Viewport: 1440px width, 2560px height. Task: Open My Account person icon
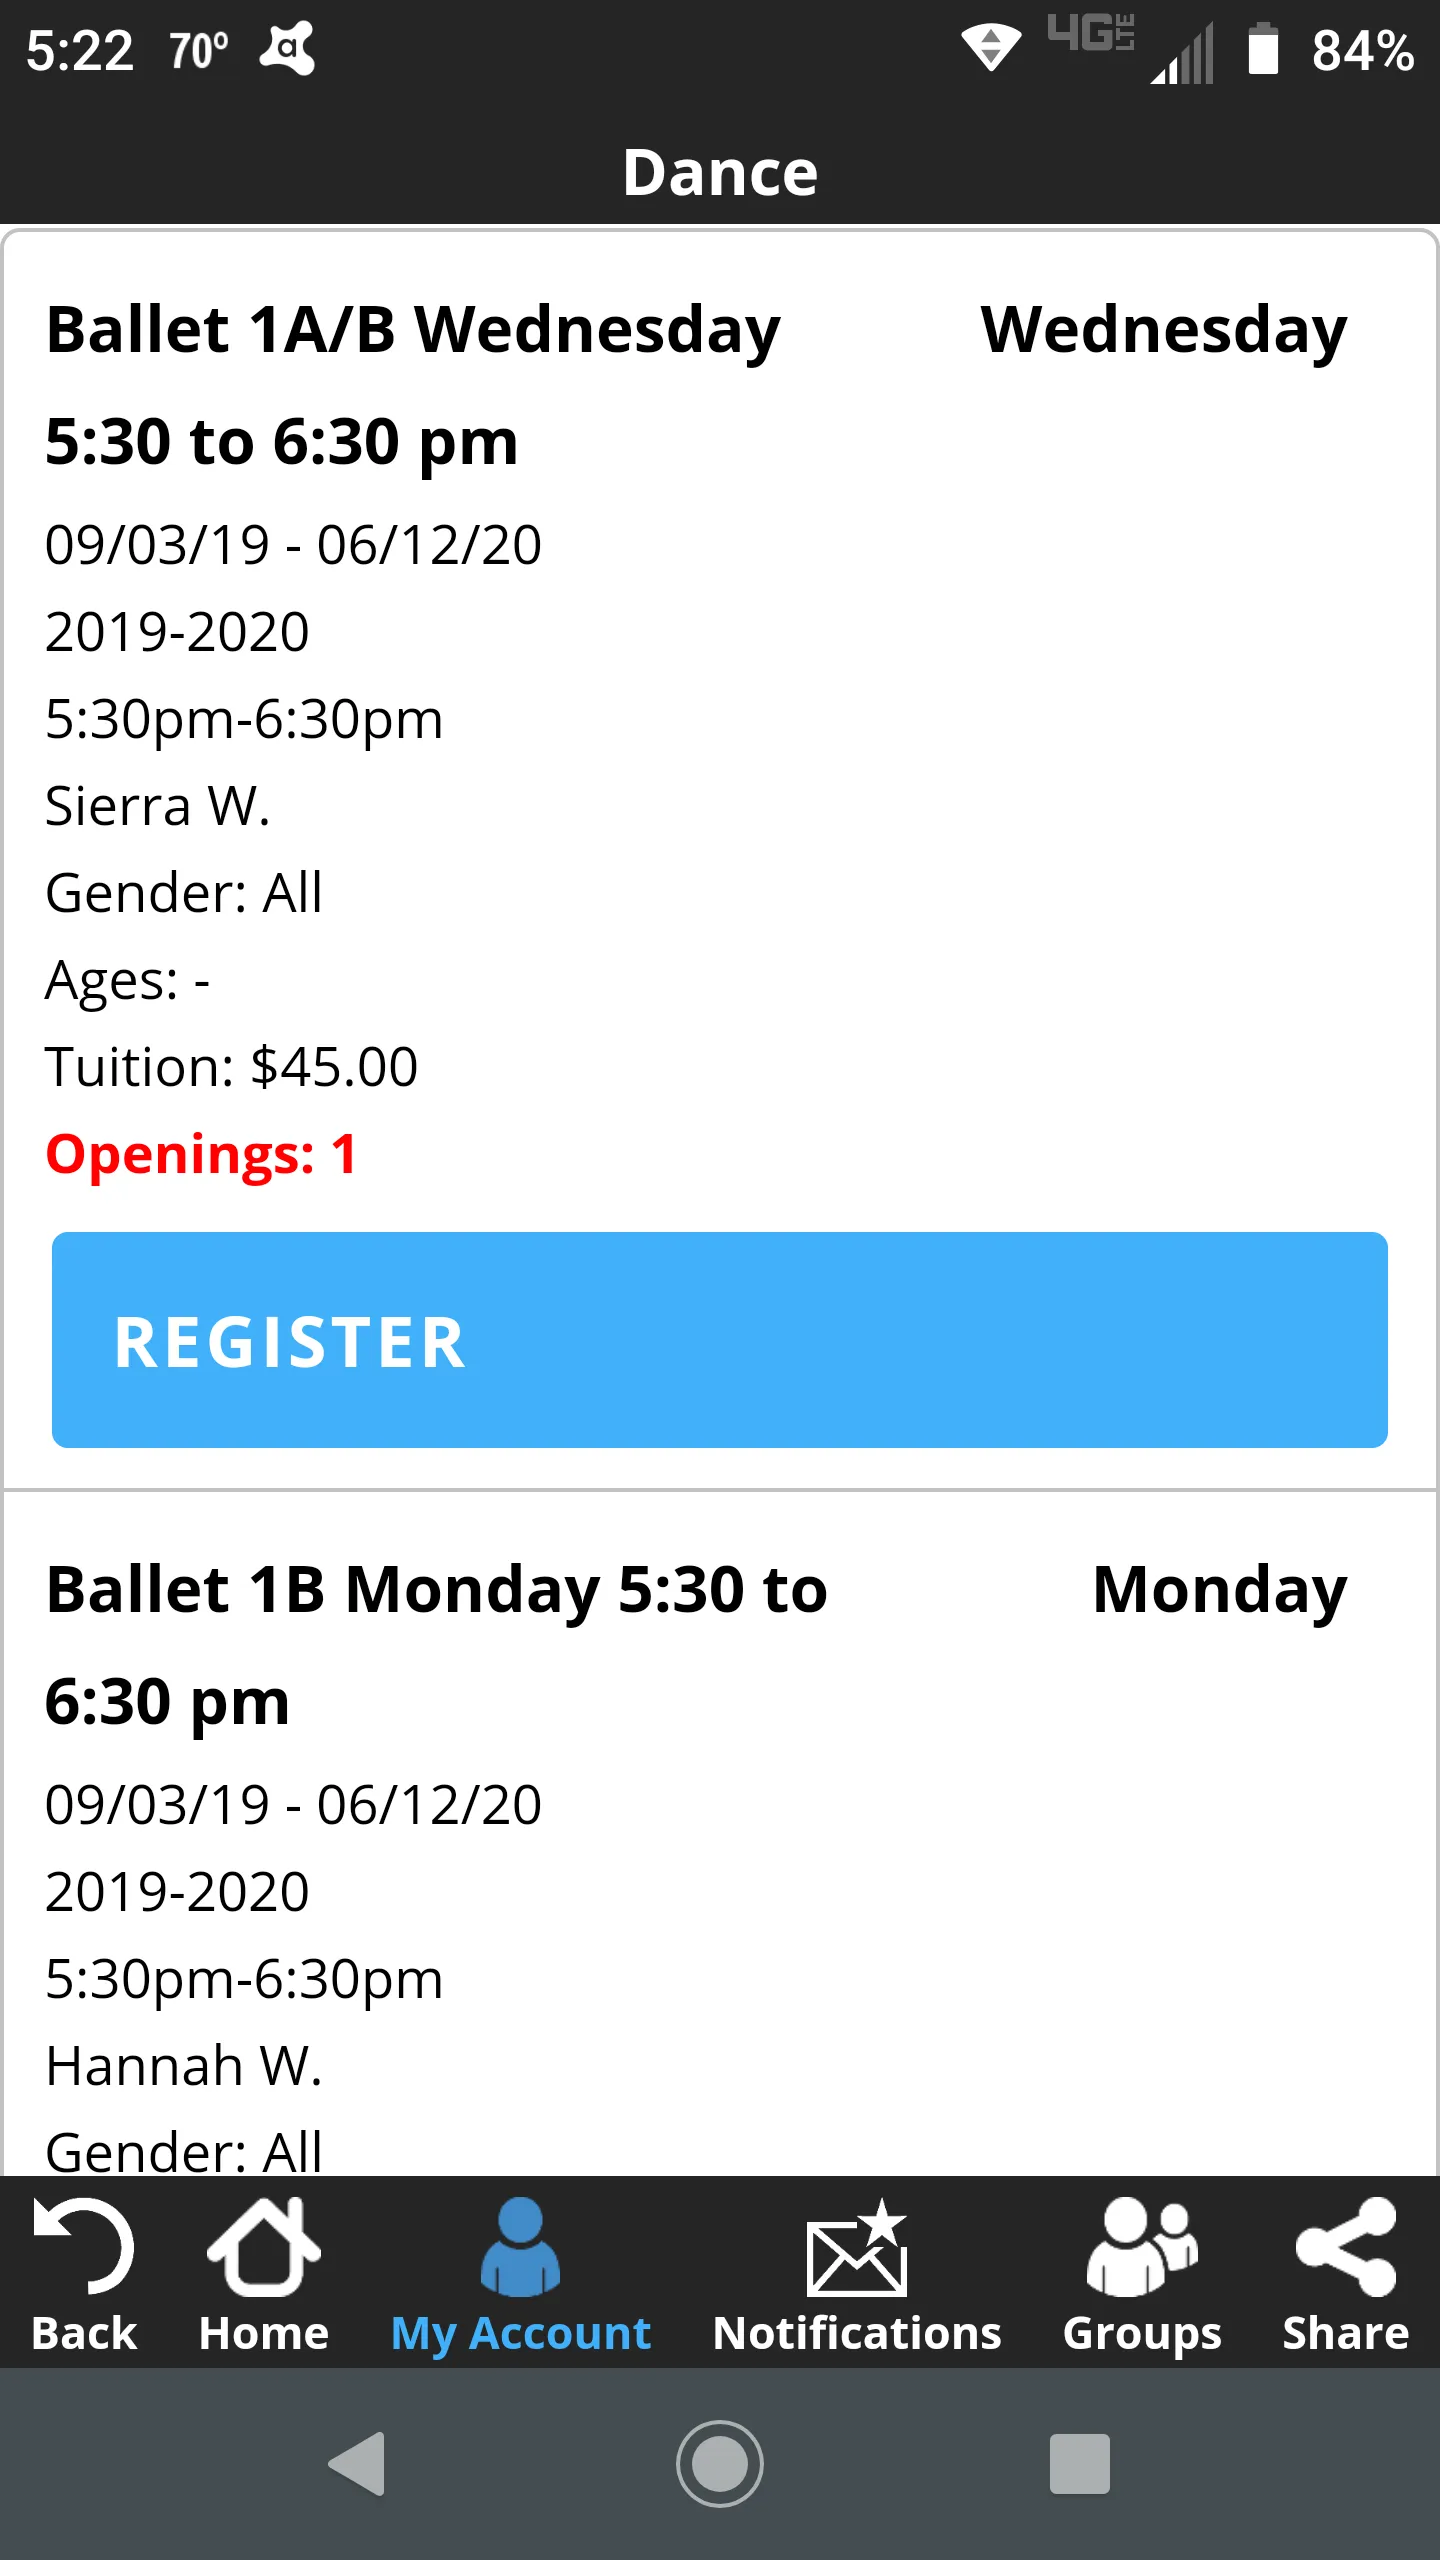pyautogui.click(x=520, y=2246)
